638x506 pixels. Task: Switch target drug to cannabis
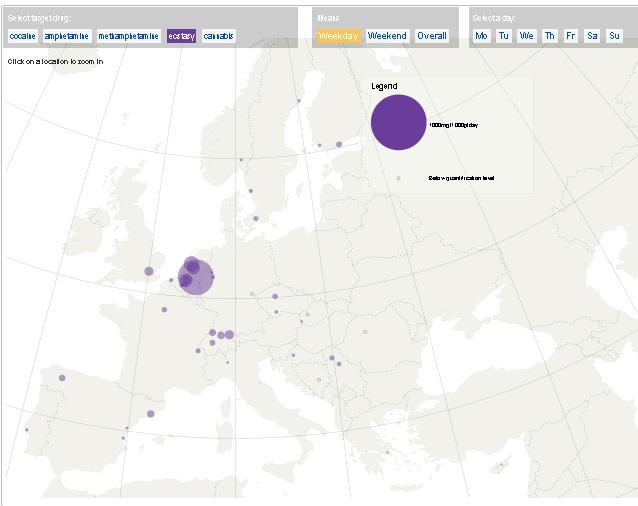tap(219, 36)
